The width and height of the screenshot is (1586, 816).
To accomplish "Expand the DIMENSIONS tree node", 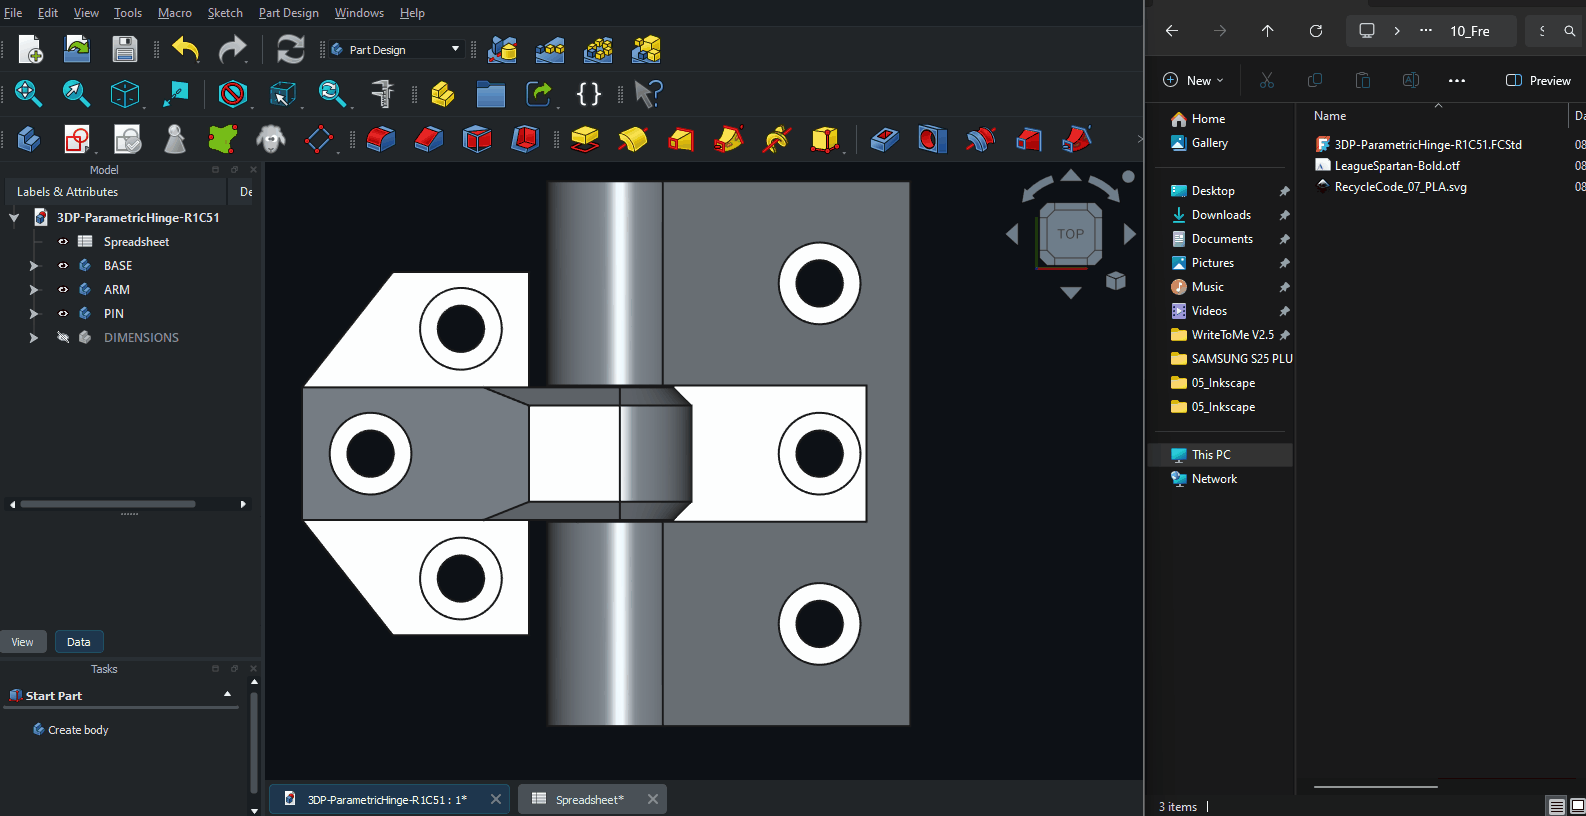I will click(34, 338).
